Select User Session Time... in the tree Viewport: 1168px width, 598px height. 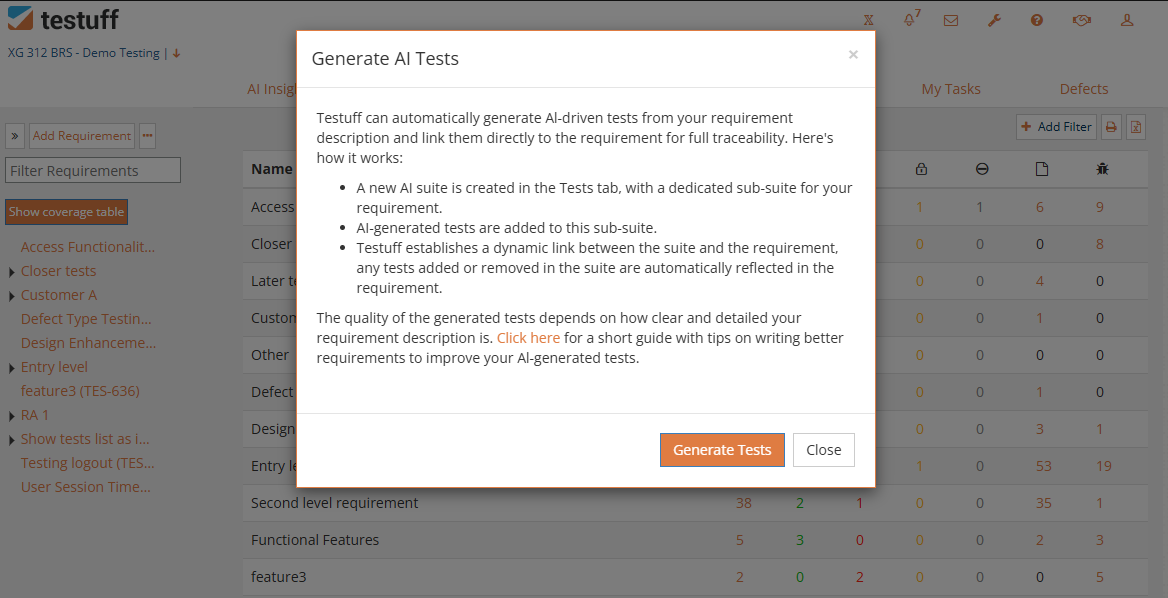coord(86,486)
